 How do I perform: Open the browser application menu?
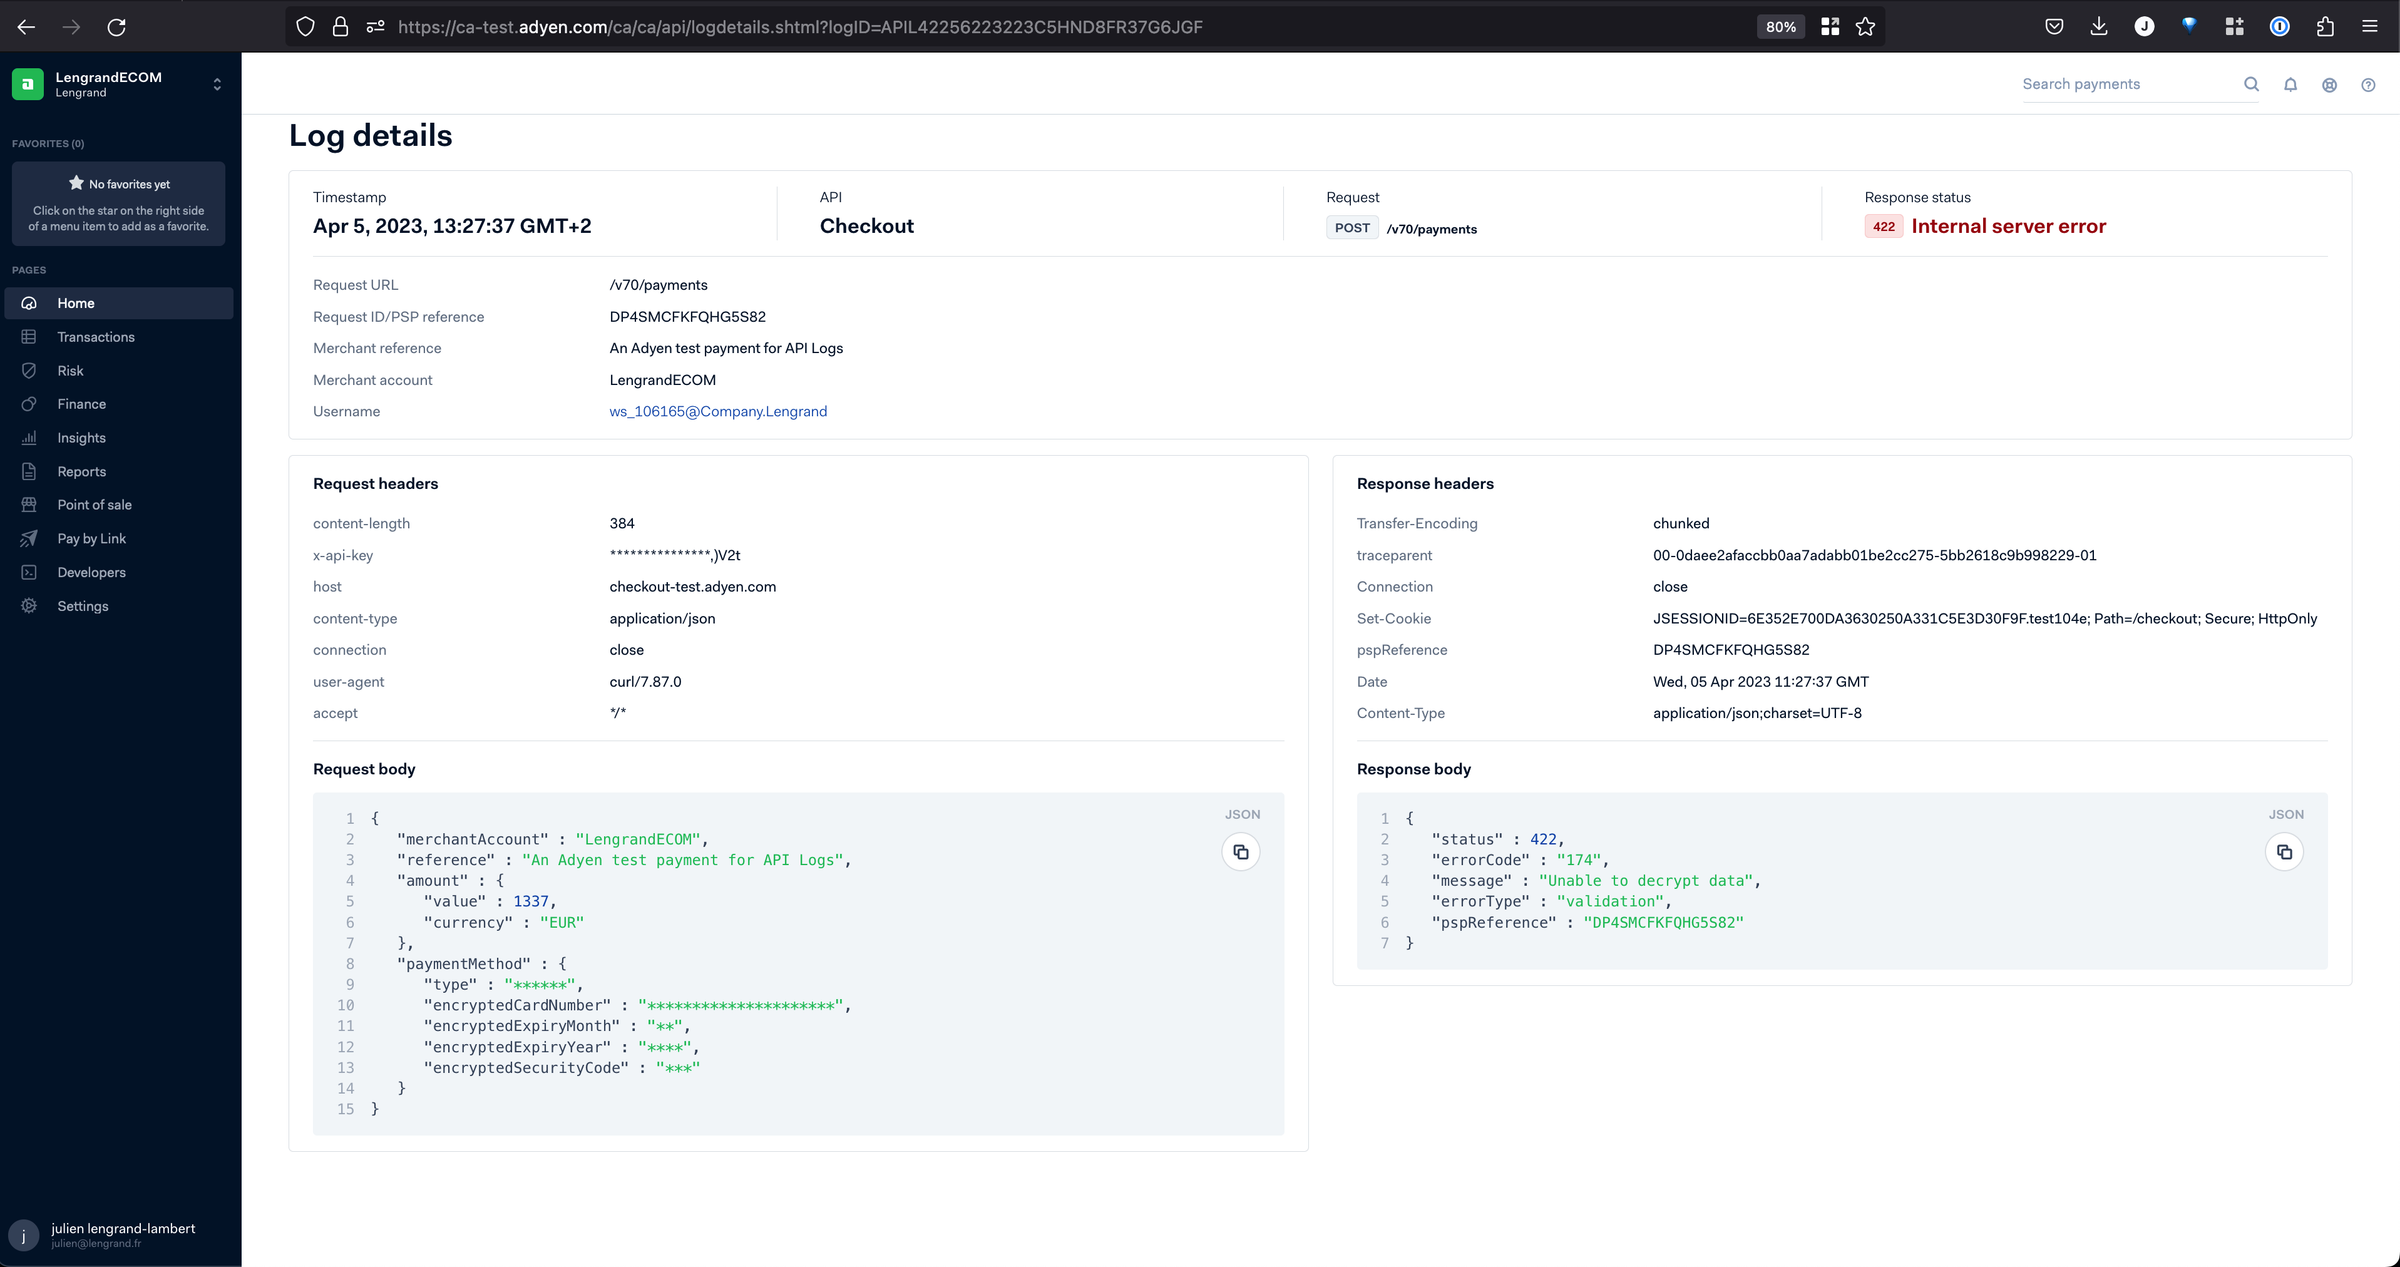coord(2370,26)
